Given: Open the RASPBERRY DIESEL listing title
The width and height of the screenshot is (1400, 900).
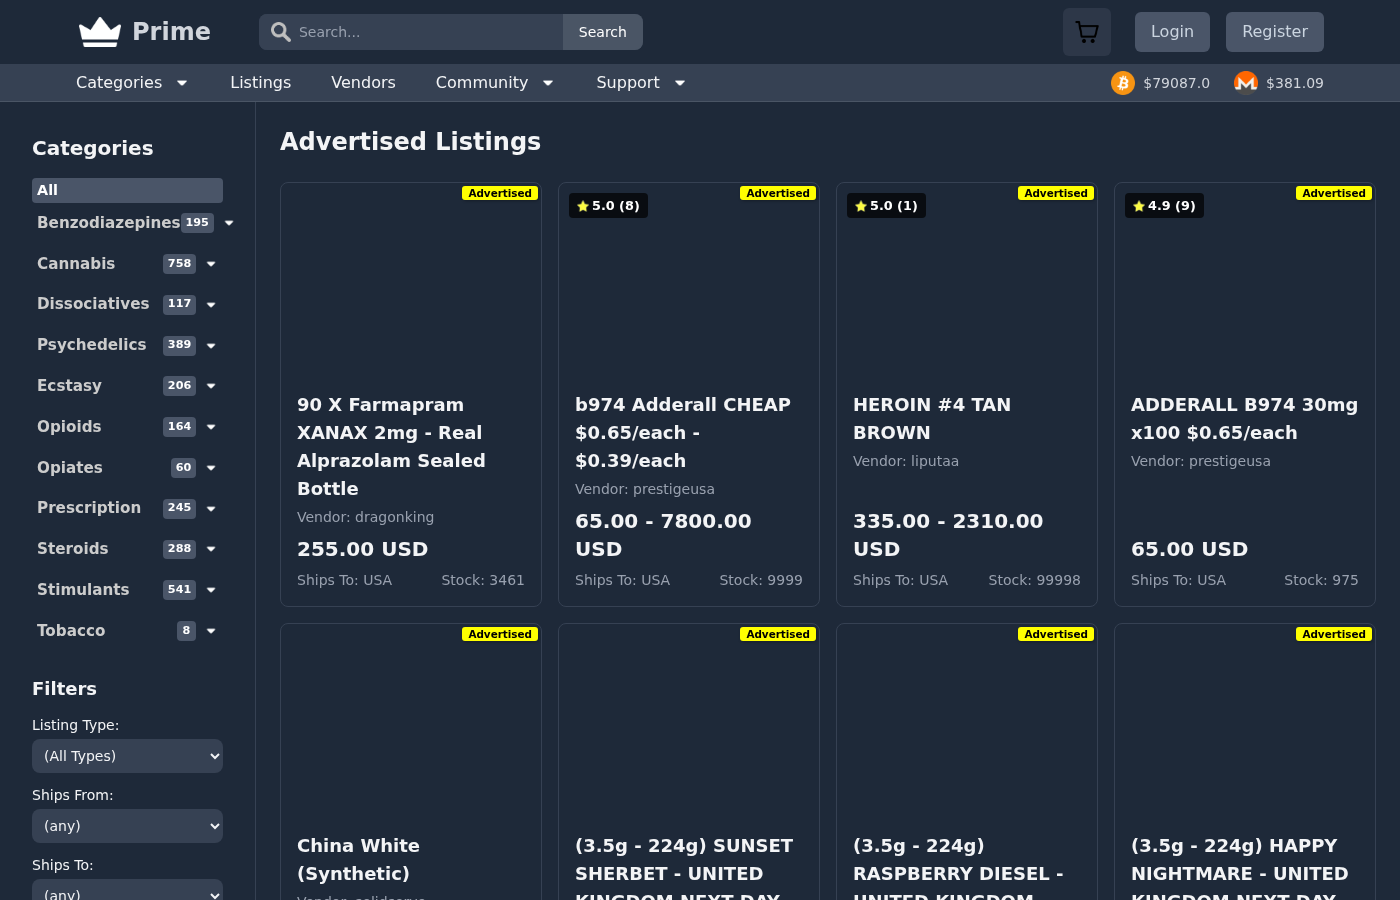Looking at the screenshot, I should pos(958,872).
